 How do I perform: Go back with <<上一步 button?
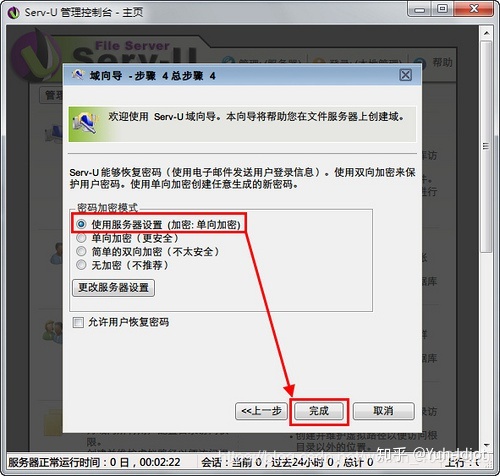(261, 411)
